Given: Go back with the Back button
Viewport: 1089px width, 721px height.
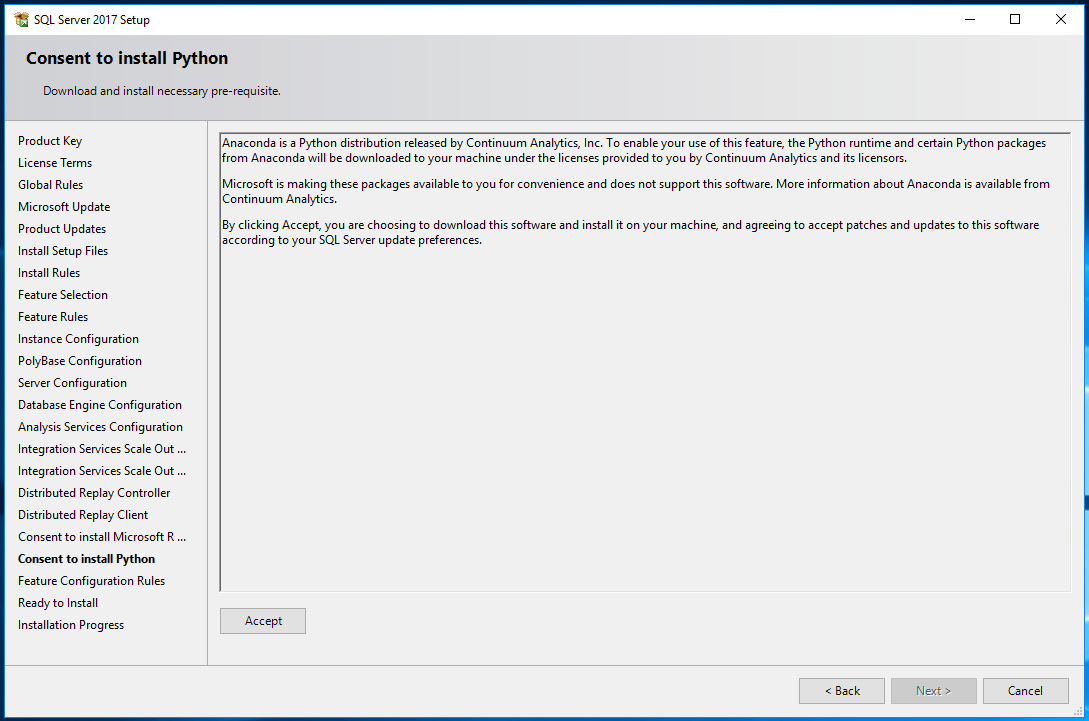Looking at the screenshot, I should click(841, 690).
